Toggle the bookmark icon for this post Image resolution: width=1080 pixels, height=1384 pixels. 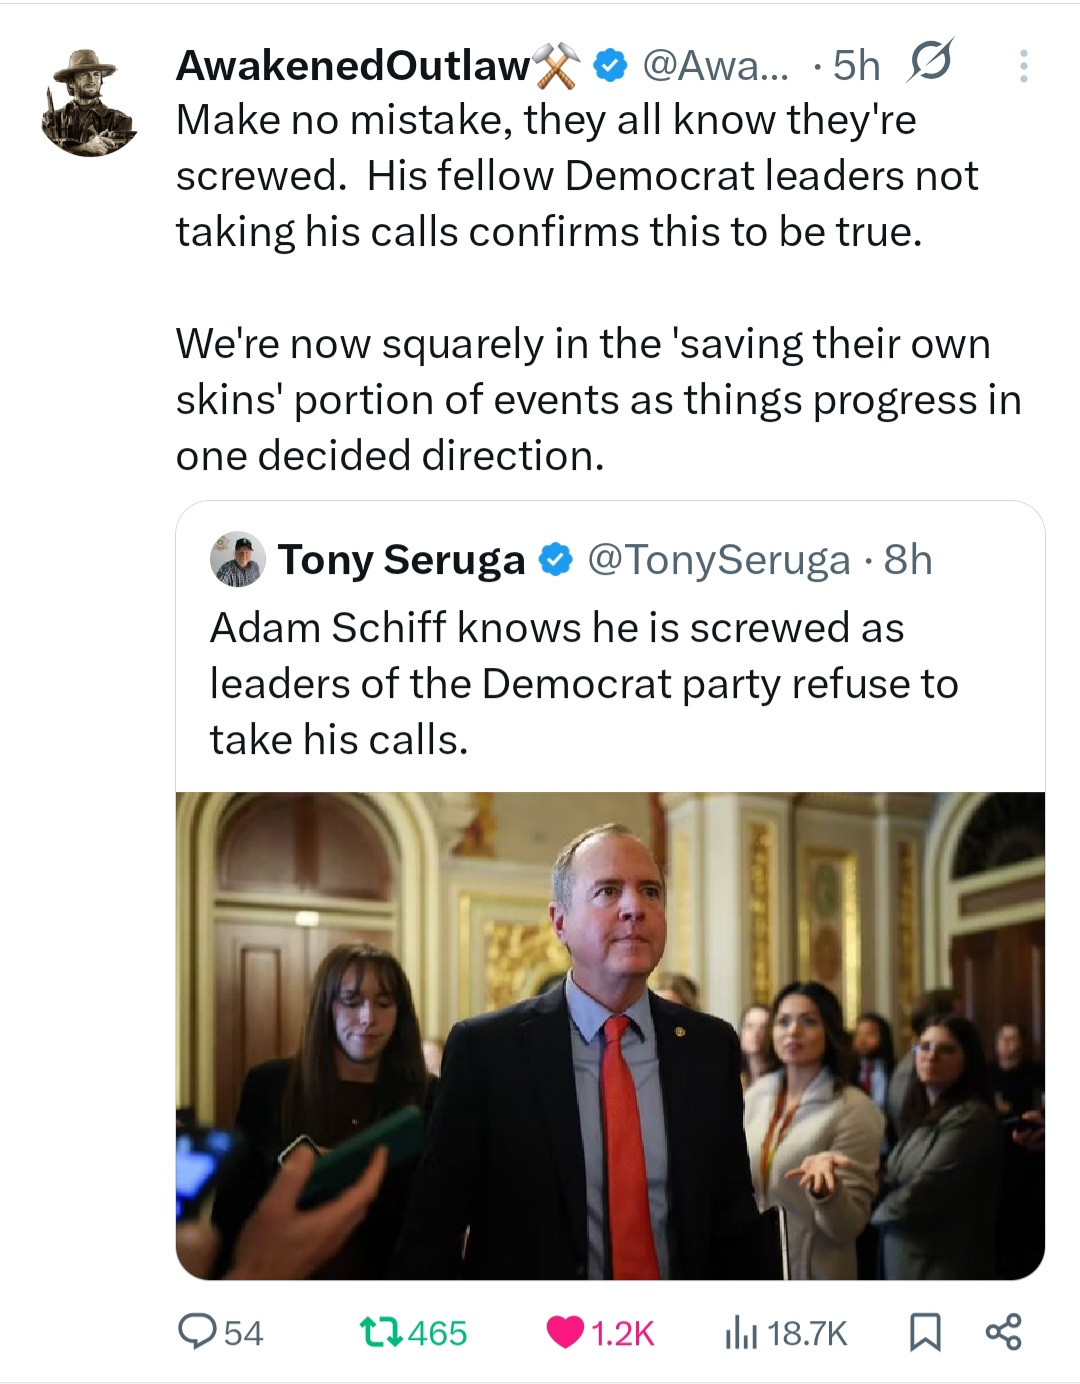point(924,1332)
